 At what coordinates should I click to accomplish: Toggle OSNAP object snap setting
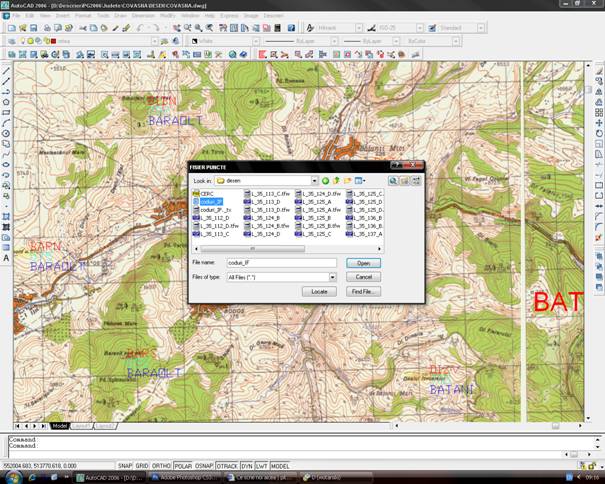click(x=204, y=466)
